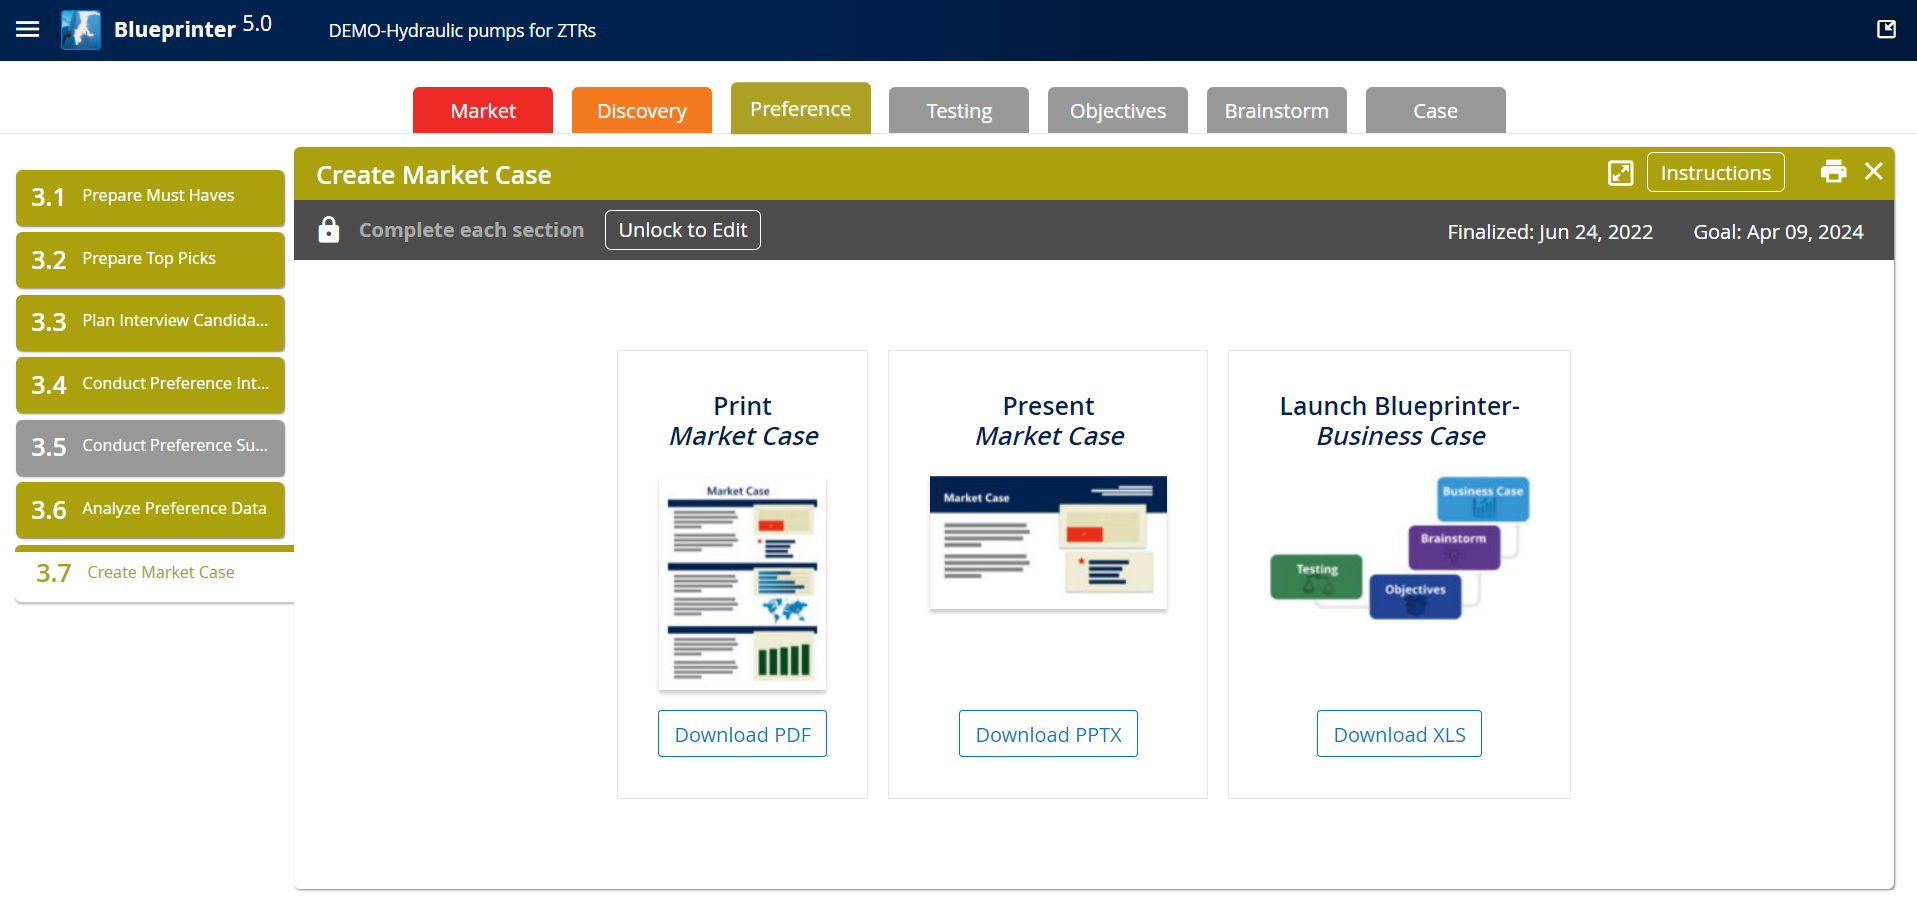Click the Complete each section label
The height and width of the screenshot is (904, 1917).
click(471, 230)
